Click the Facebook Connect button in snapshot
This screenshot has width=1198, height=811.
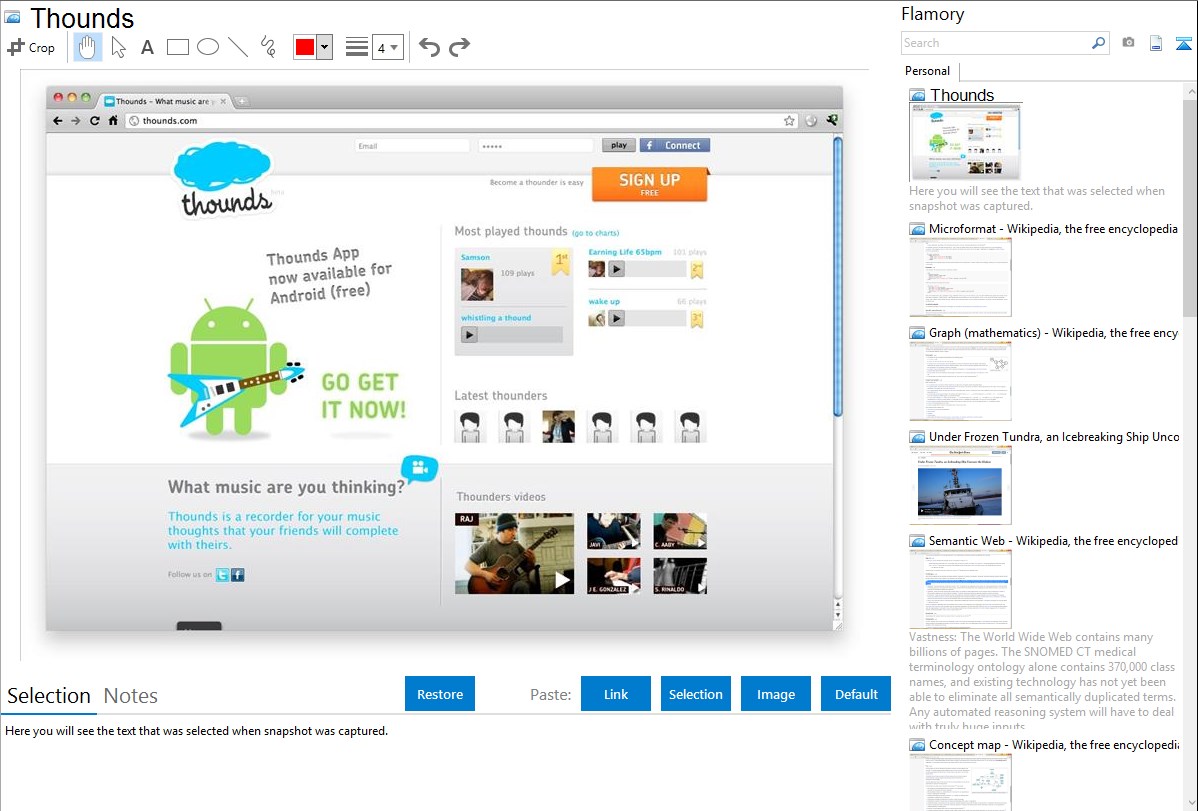675,145
